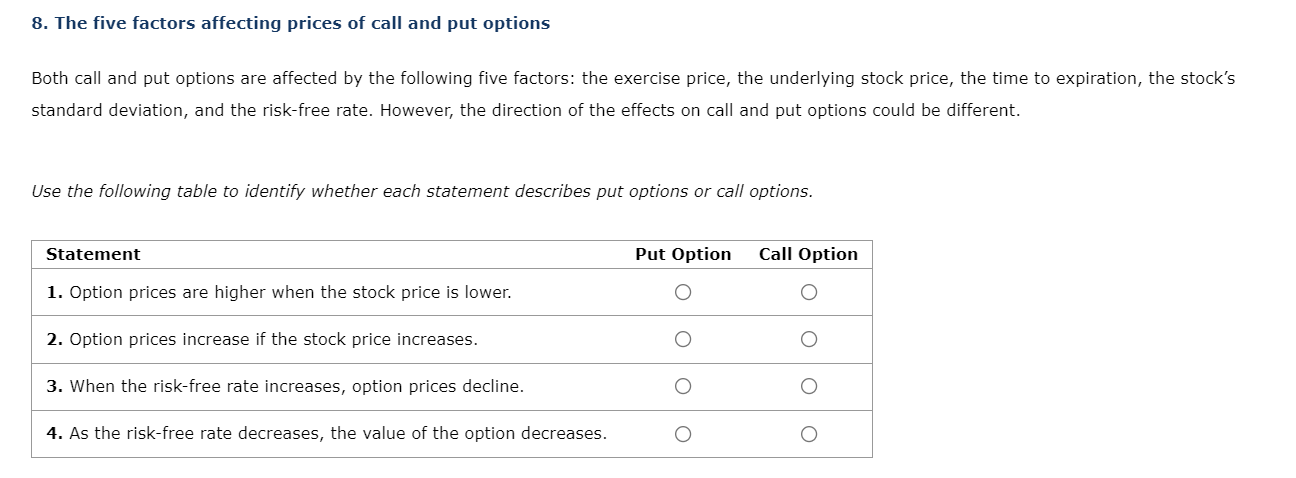This screenshot has height=478, width=1296.
Task: Click the question 8 heading title
Action: tap(290, 23)
